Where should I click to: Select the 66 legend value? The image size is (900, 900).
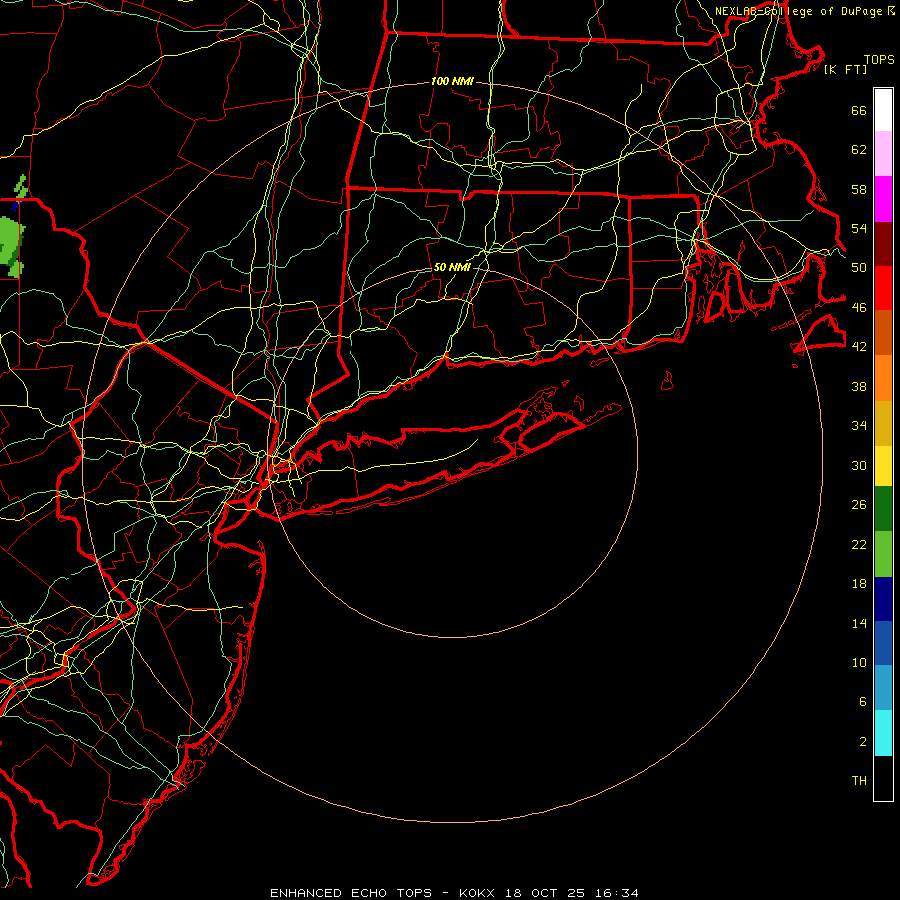pos(859,110)
